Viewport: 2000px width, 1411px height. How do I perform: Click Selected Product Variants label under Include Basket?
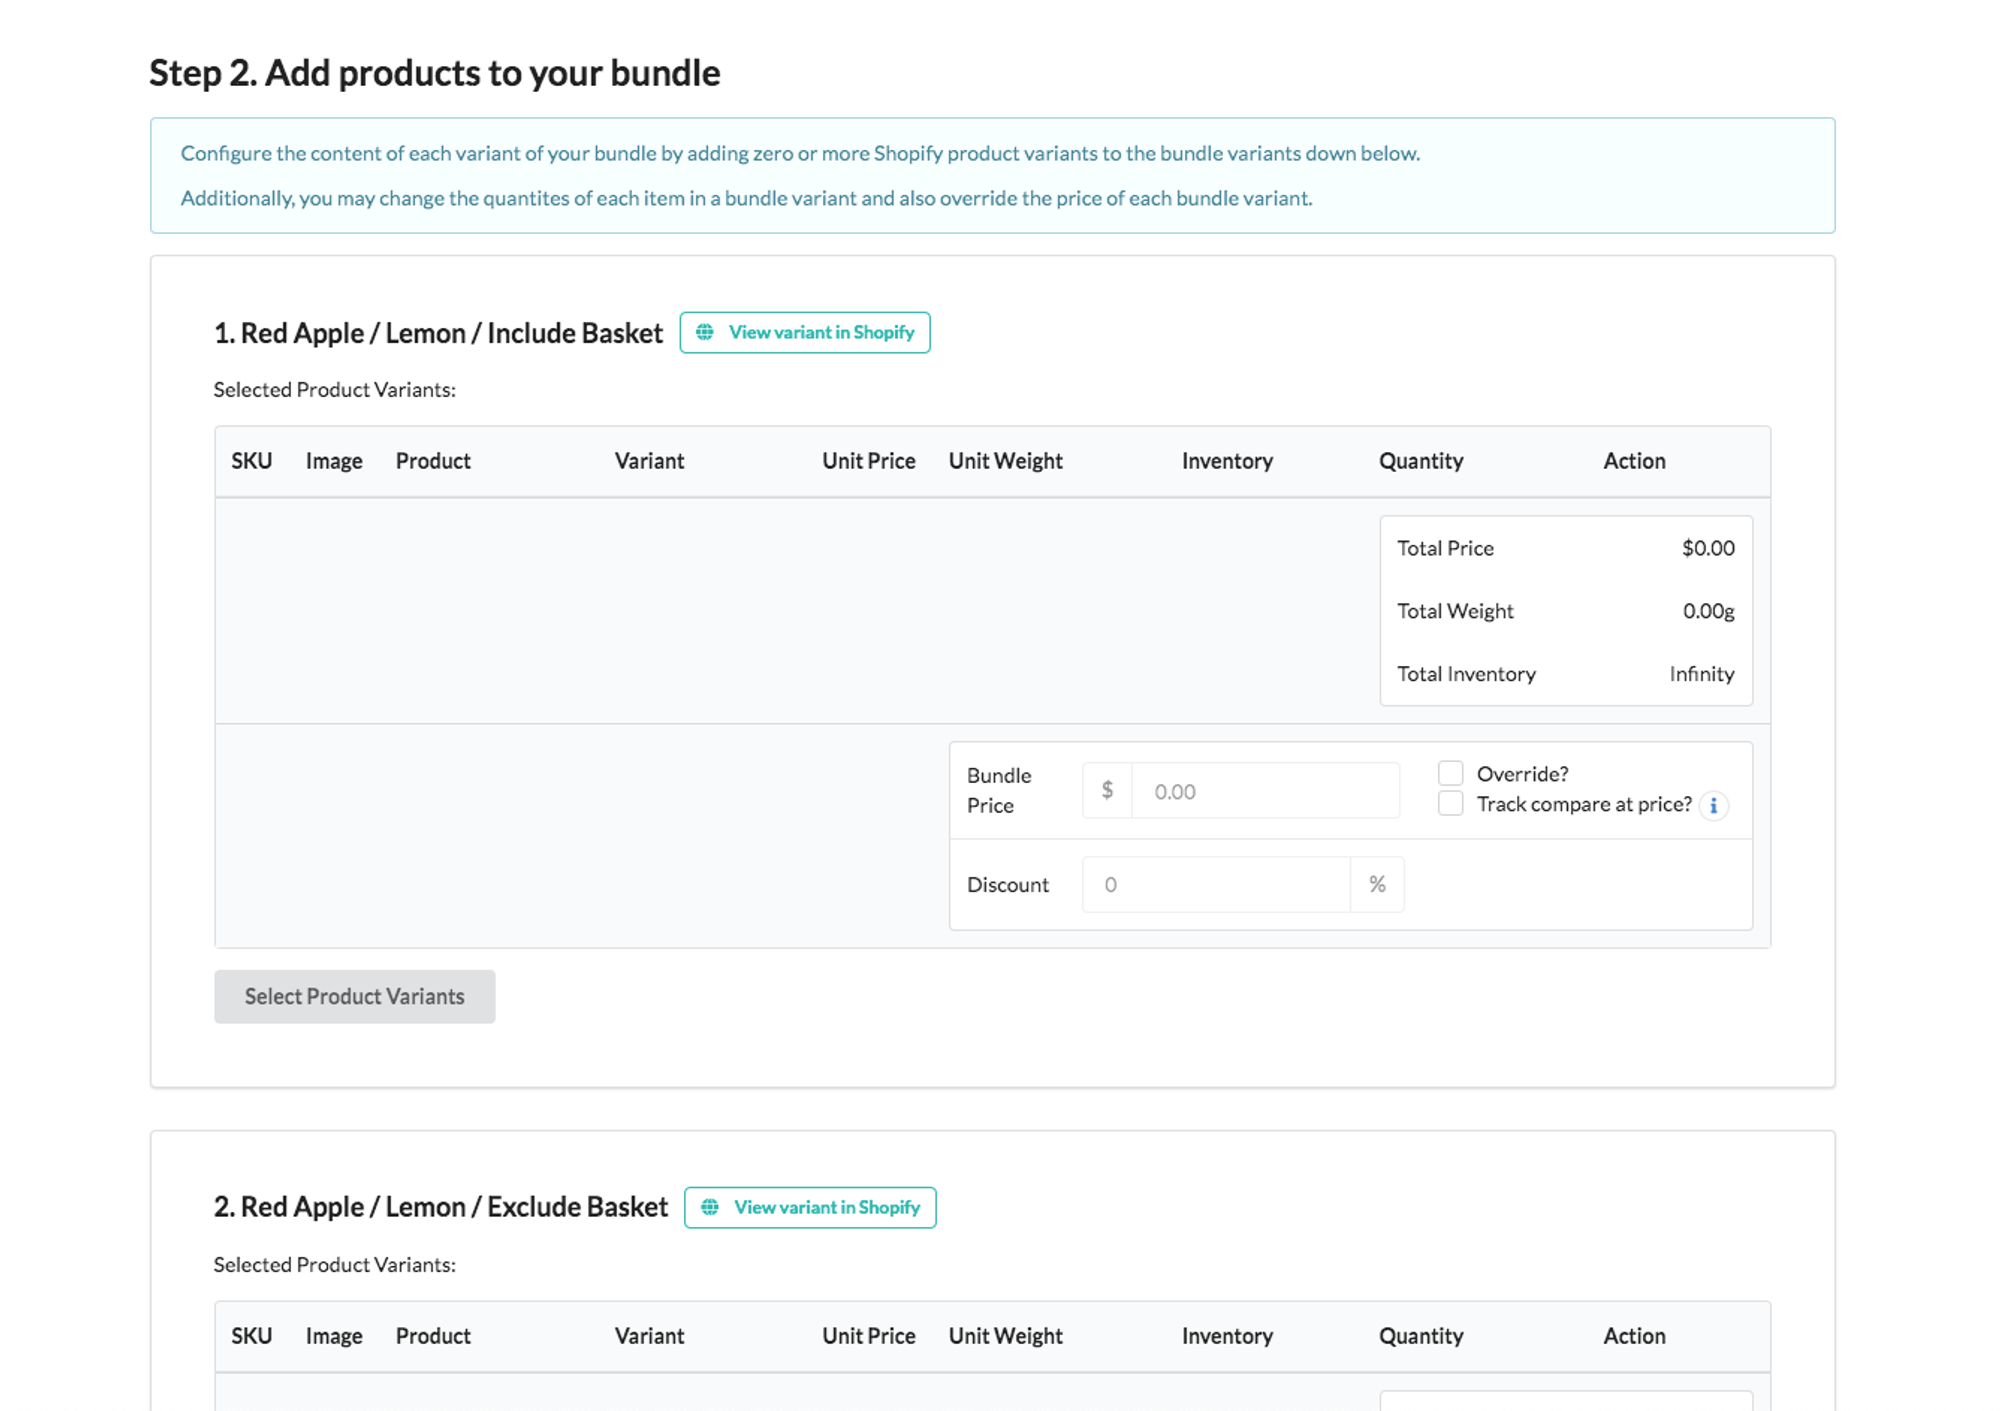coord(334,390)
